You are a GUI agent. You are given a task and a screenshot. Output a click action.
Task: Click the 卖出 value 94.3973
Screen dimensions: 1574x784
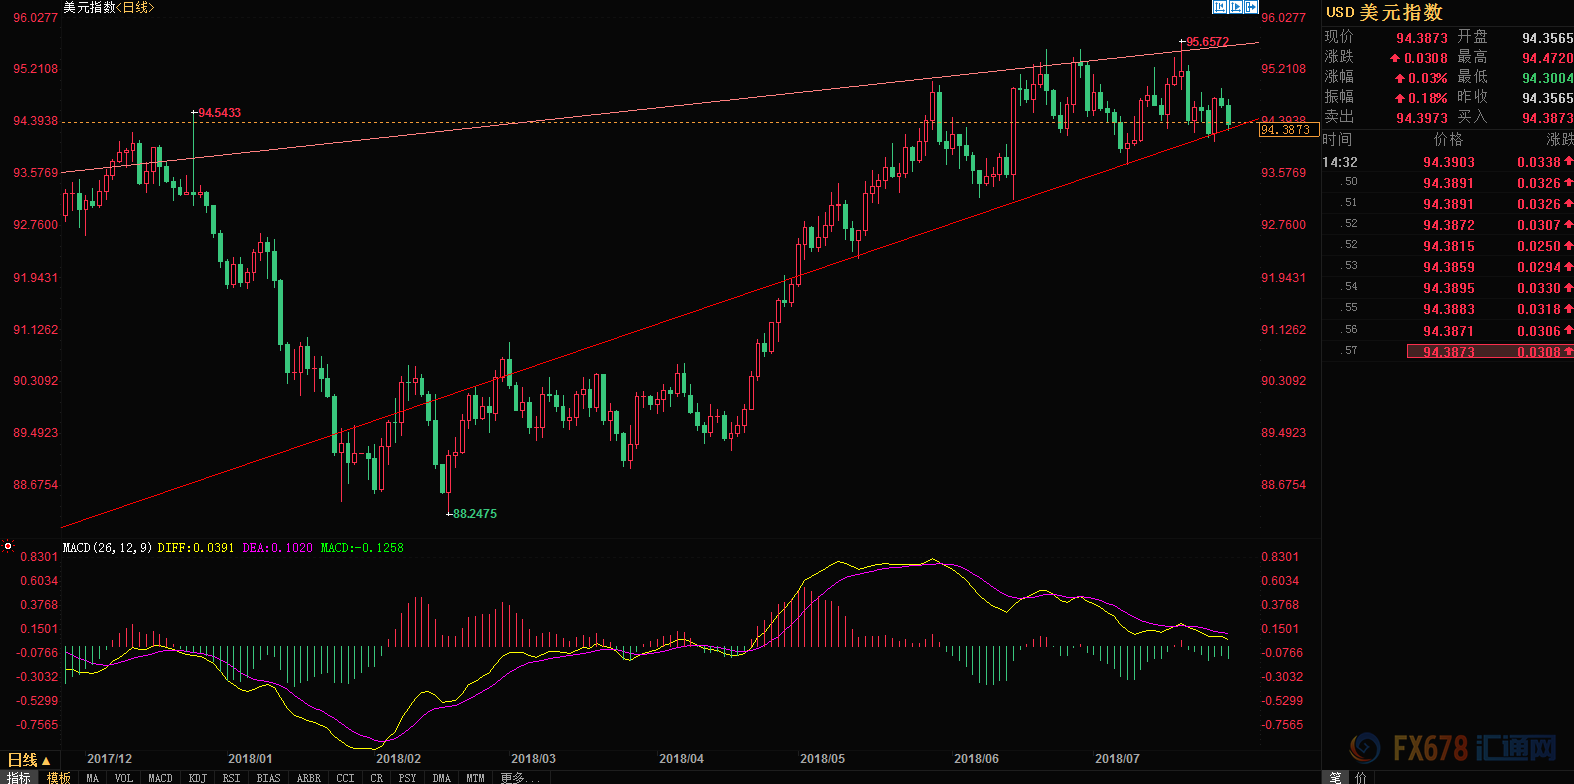tap(1422, 118)
